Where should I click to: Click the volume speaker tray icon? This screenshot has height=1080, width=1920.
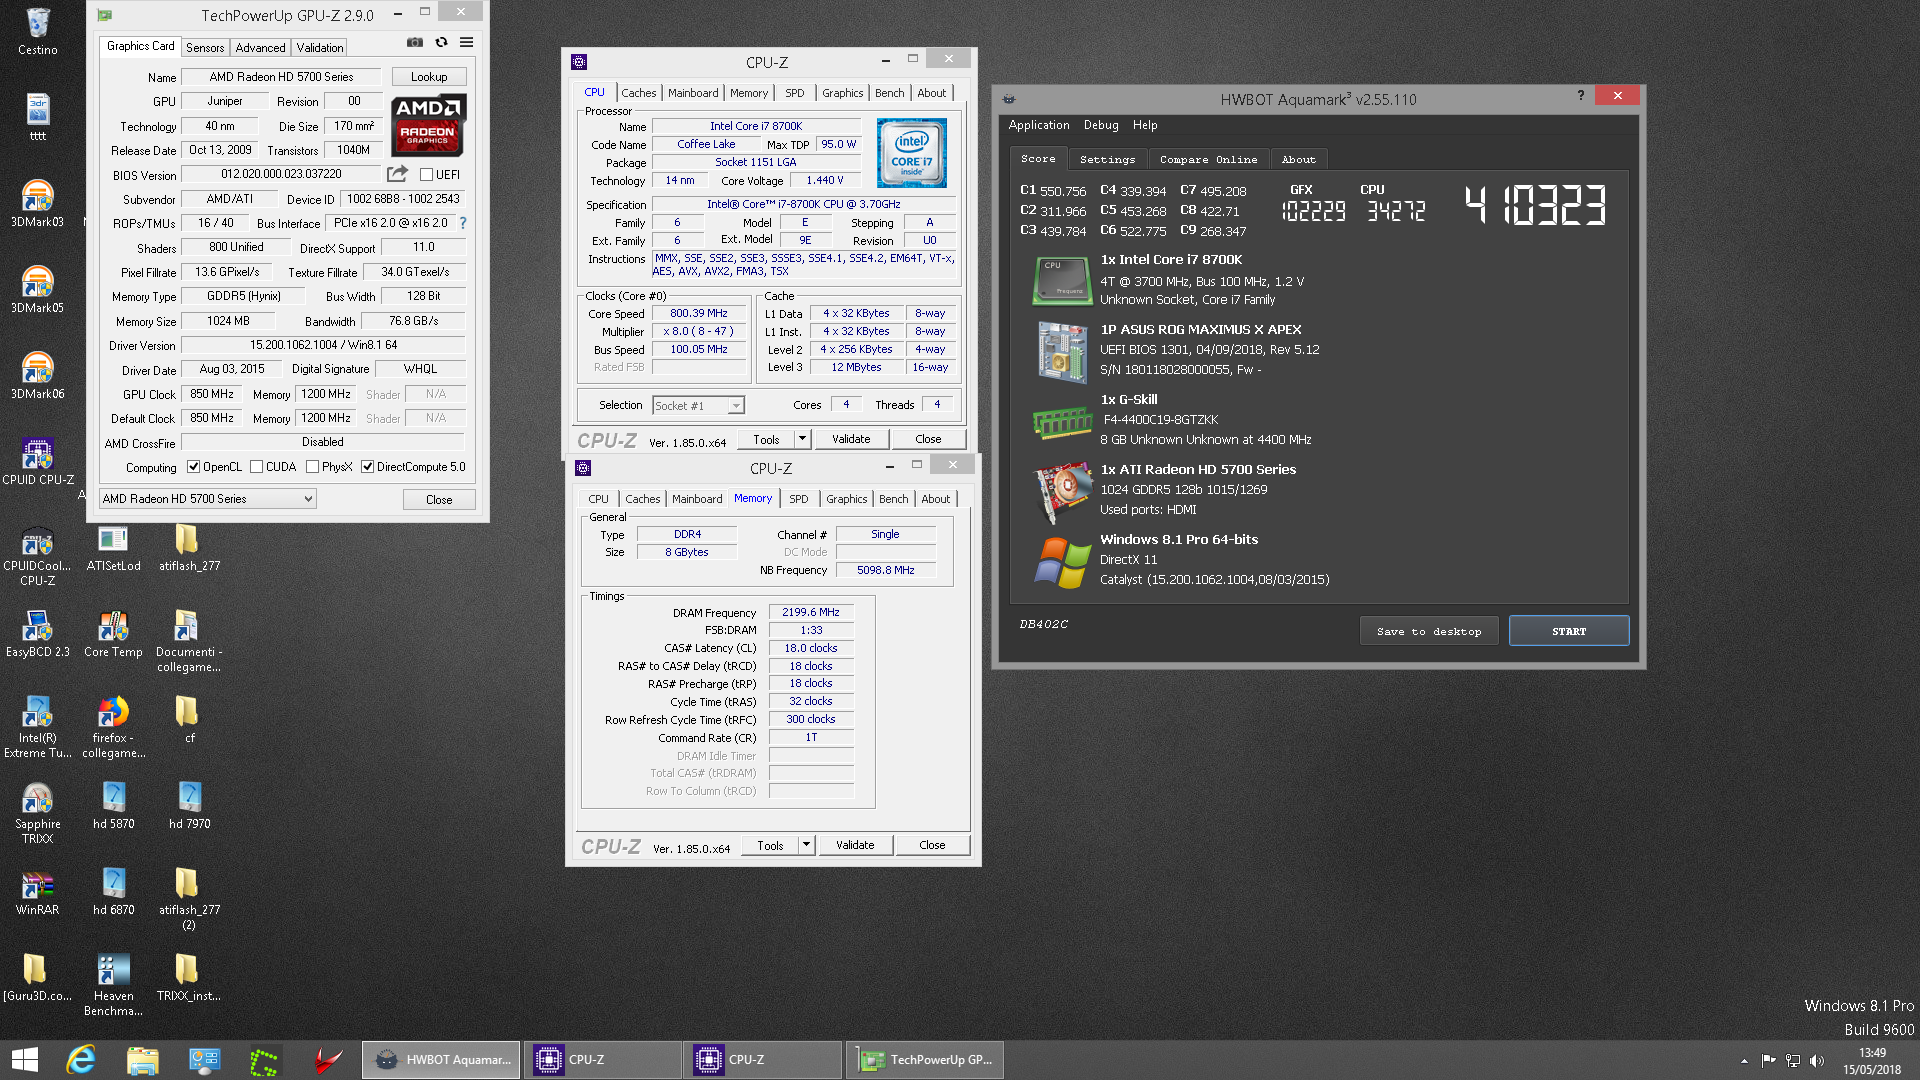tap(1817, 1061)
